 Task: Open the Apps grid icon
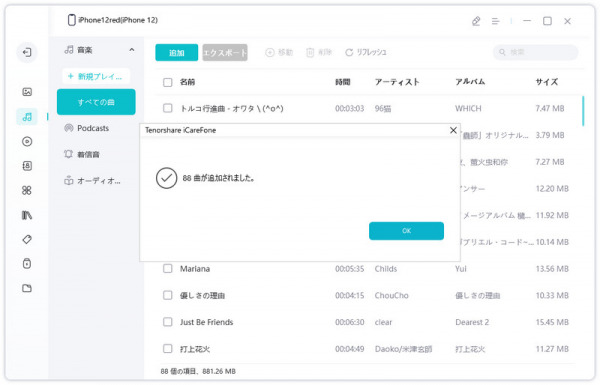coord(27,190)
